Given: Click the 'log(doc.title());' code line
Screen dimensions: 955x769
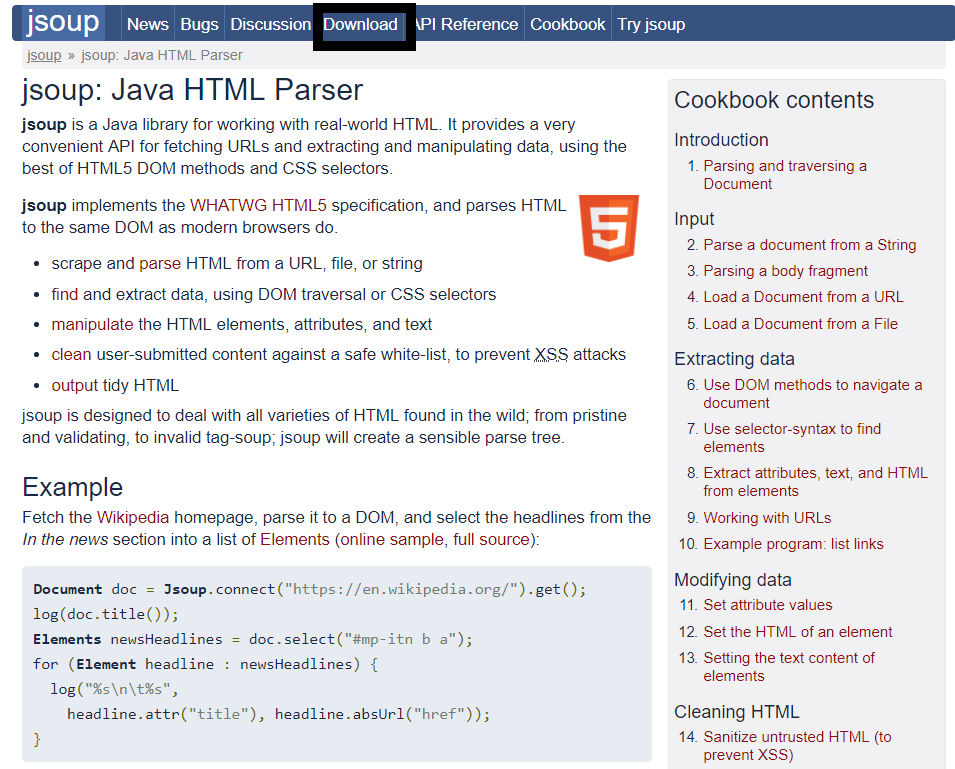Looking at the screenshot, I should [x=106, y=614].
